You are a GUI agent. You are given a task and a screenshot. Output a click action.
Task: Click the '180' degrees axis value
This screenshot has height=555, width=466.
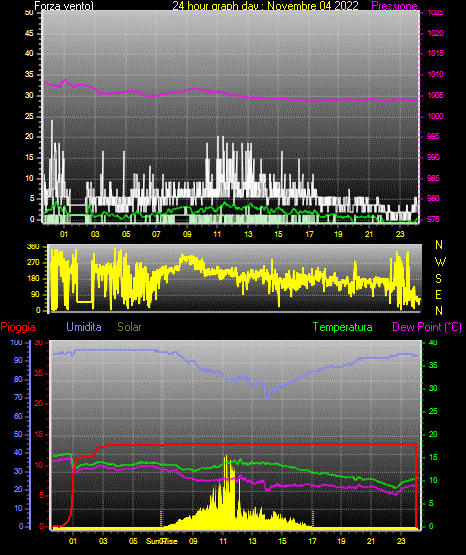pyautogui.click(x=33, y=279)
